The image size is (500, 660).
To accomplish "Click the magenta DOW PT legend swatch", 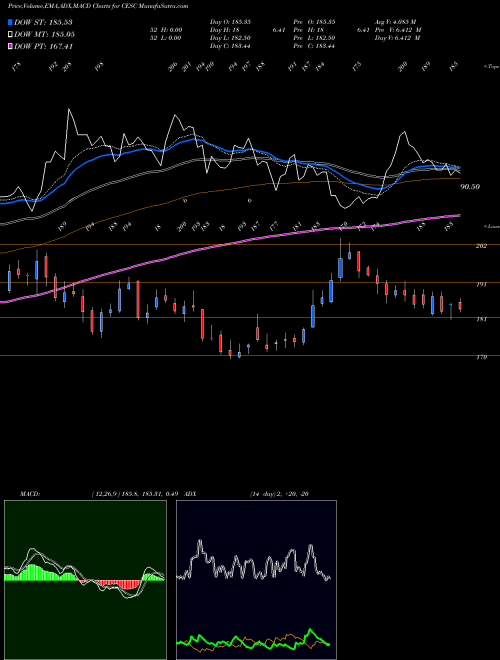I will coord(10,46).
